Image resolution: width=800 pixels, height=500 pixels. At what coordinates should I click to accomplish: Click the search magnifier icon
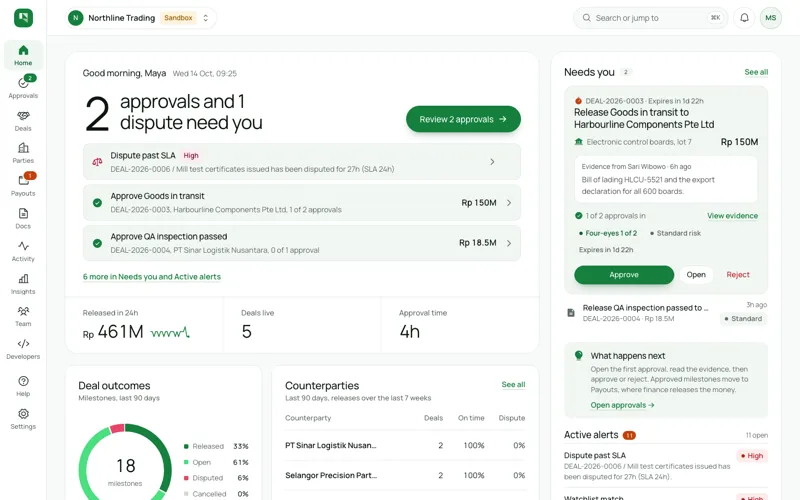pyautogui.click(x=587, y=18)
